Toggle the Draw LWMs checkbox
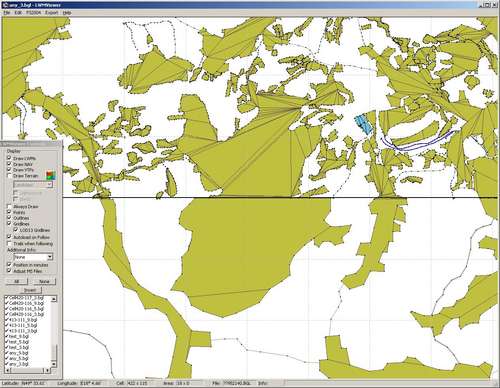The image size is (500, 388). (9, 158)
